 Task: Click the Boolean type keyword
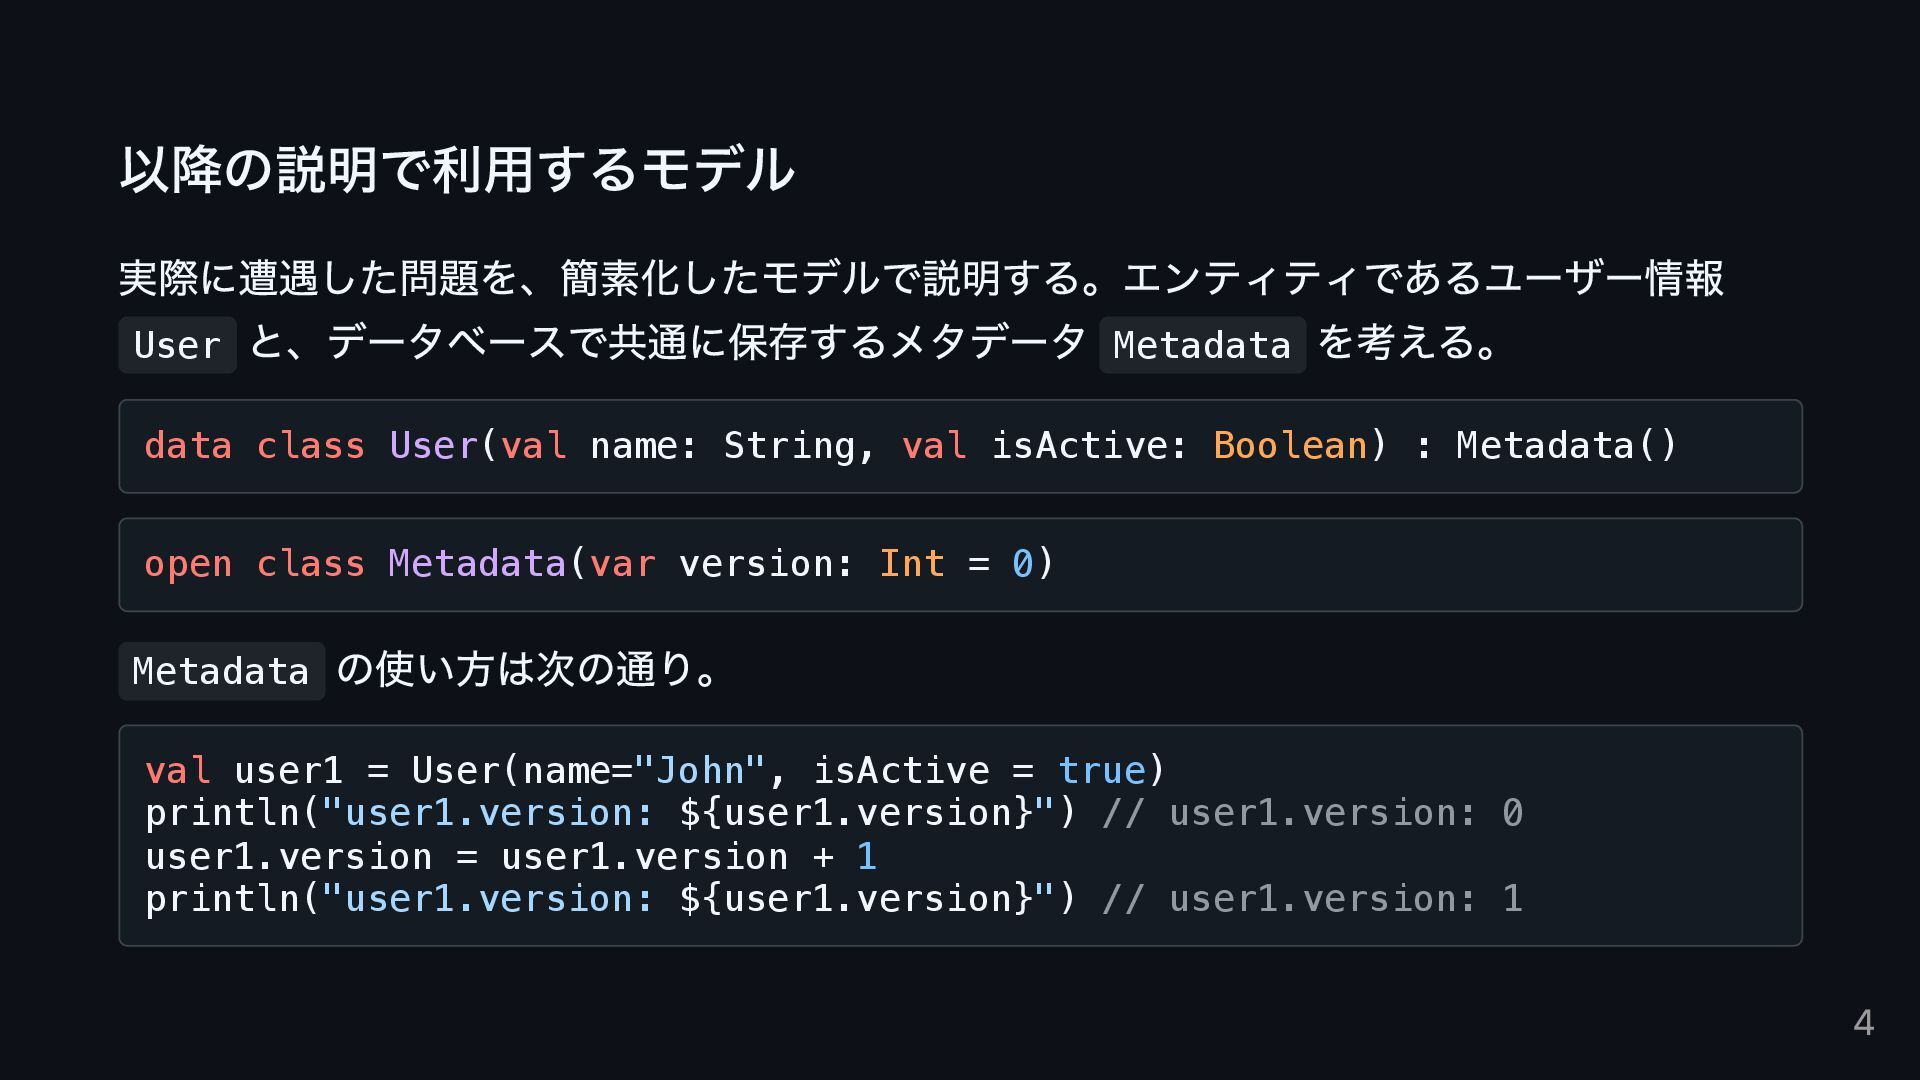1289,446
